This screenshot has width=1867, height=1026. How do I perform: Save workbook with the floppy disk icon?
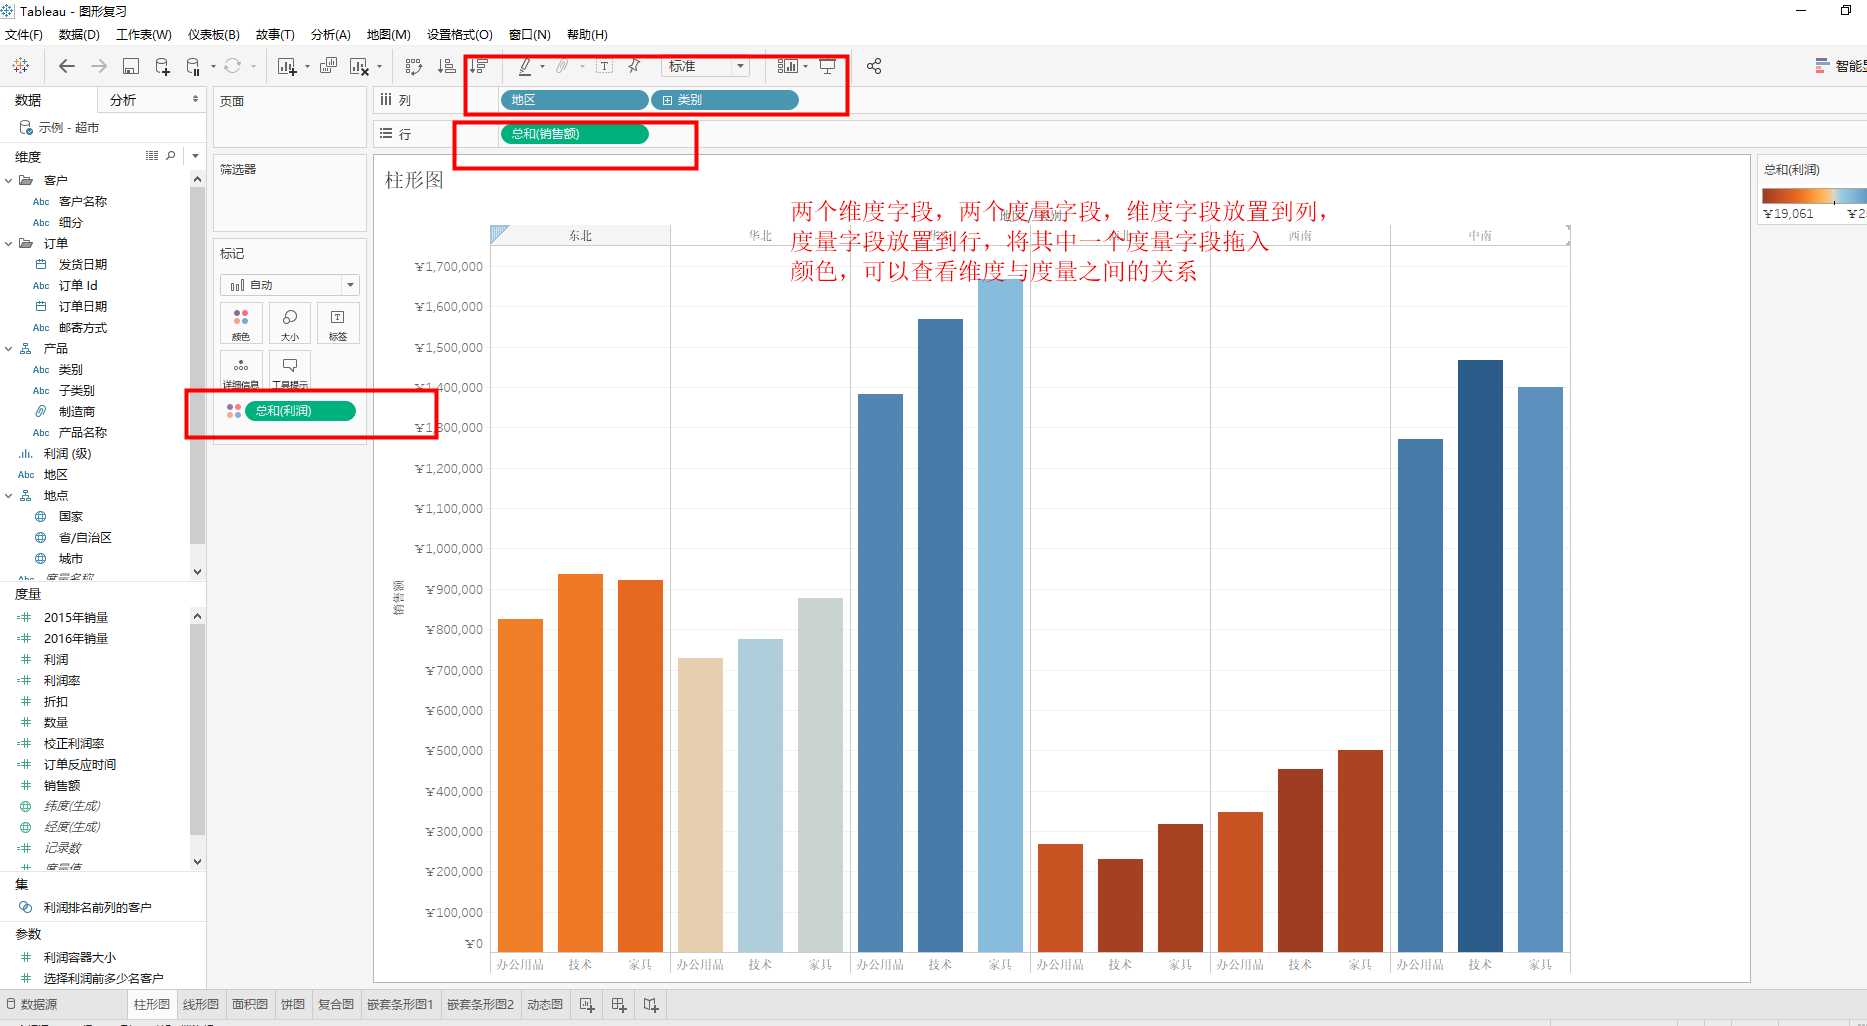point(131,66)
